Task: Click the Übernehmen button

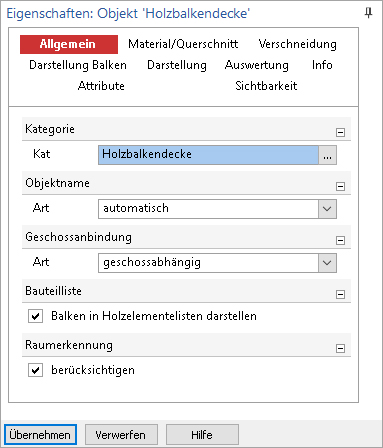Action: point(40,435)
